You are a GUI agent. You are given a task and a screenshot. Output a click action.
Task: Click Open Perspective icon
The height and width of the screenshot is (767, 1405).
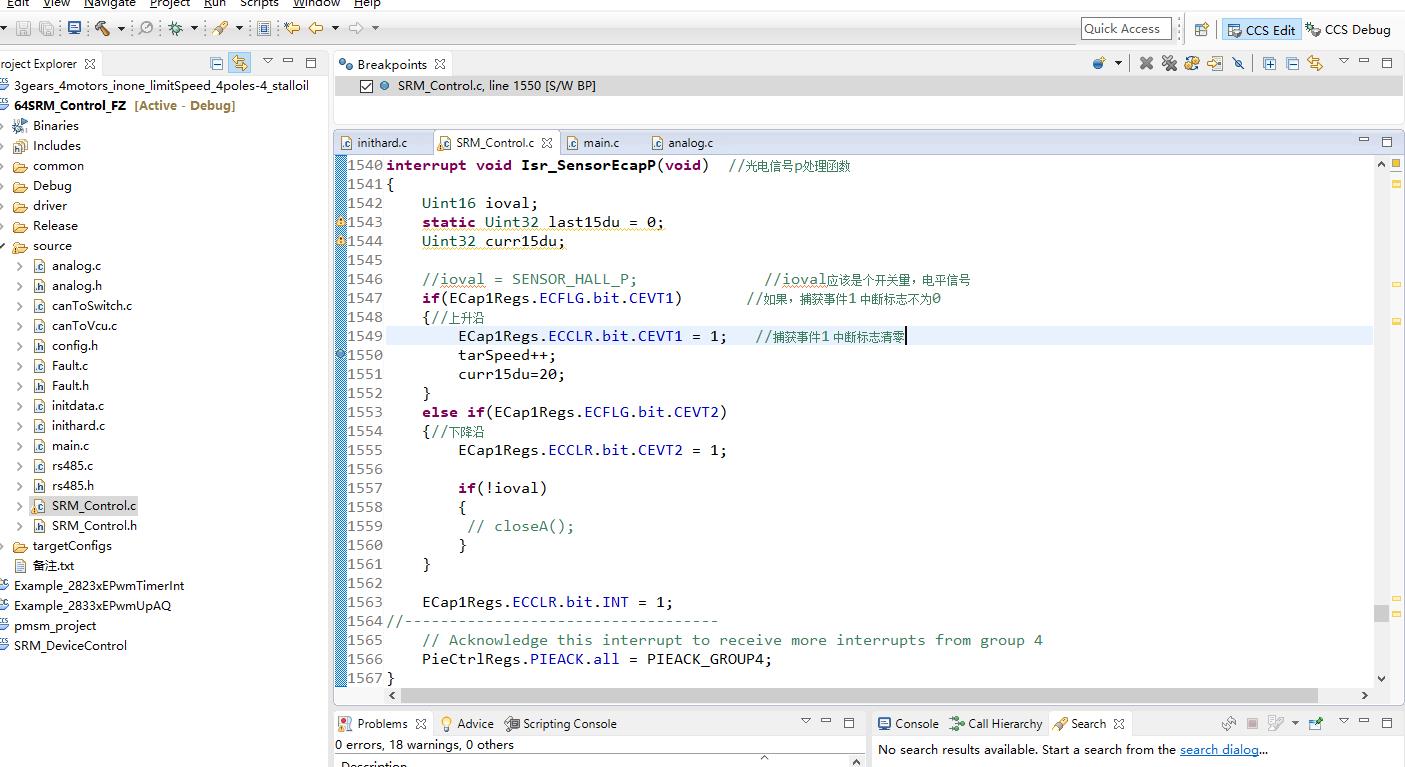coord(1202,29)
